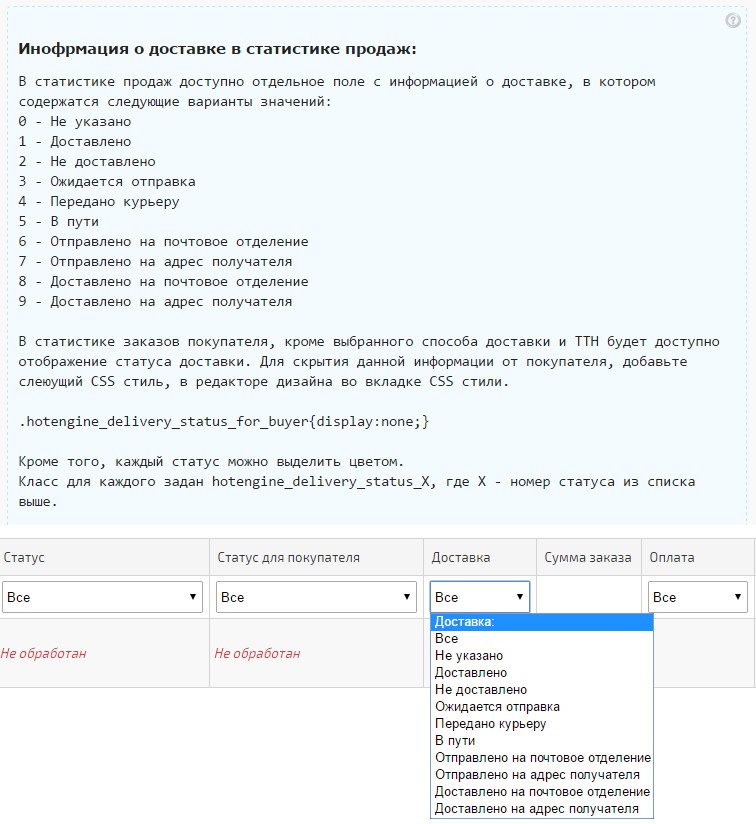Select the Не указано delivery option
The height and width of the screenshot is (824, 756).
coord(469,656)
